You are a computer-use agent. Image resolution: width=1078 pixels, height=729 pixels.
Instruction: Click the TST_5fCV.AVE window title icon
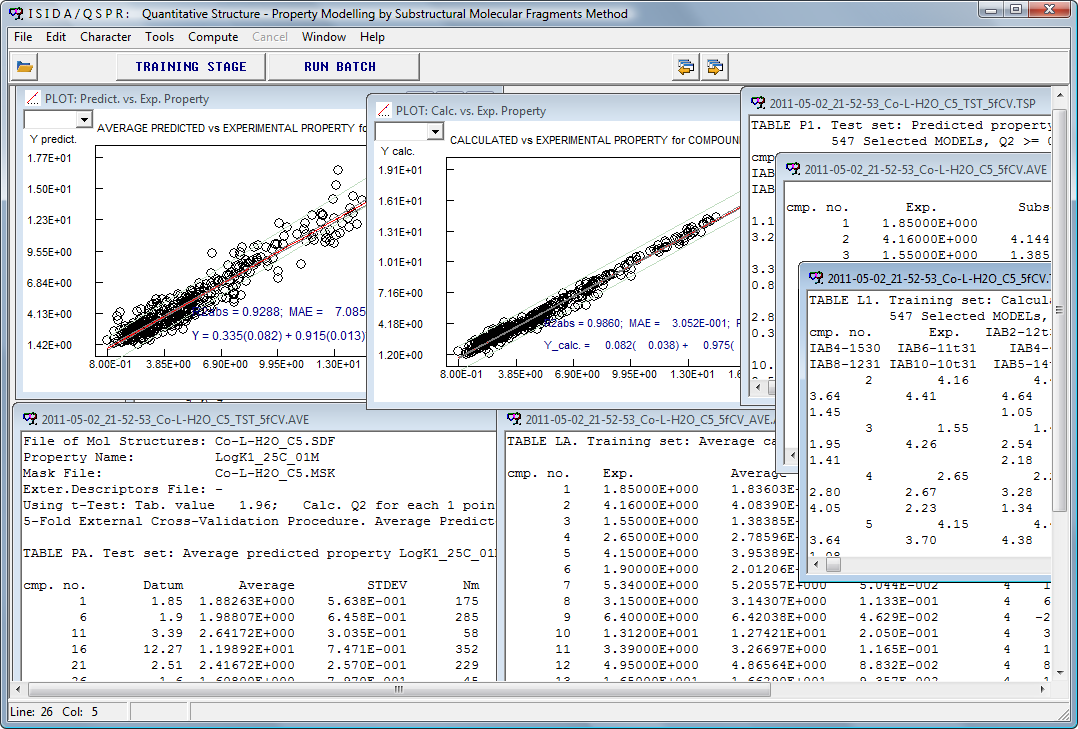29,419
